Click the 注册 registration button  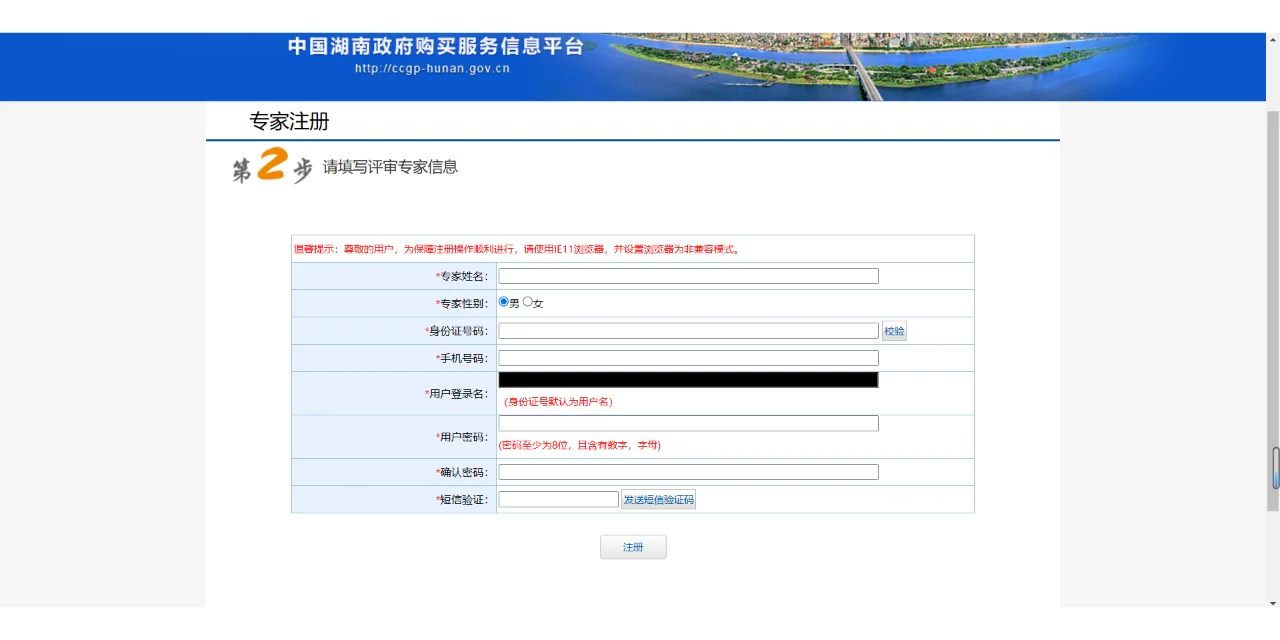click(x=633, y=546)
